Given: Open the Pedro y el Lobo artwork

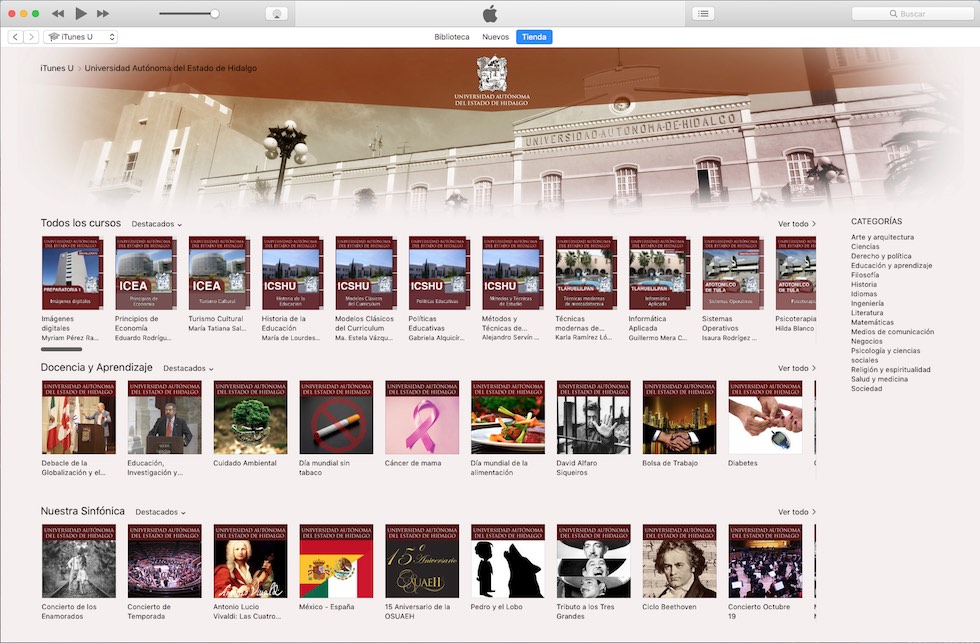Looking at the screenshot, I should point(508,561).
